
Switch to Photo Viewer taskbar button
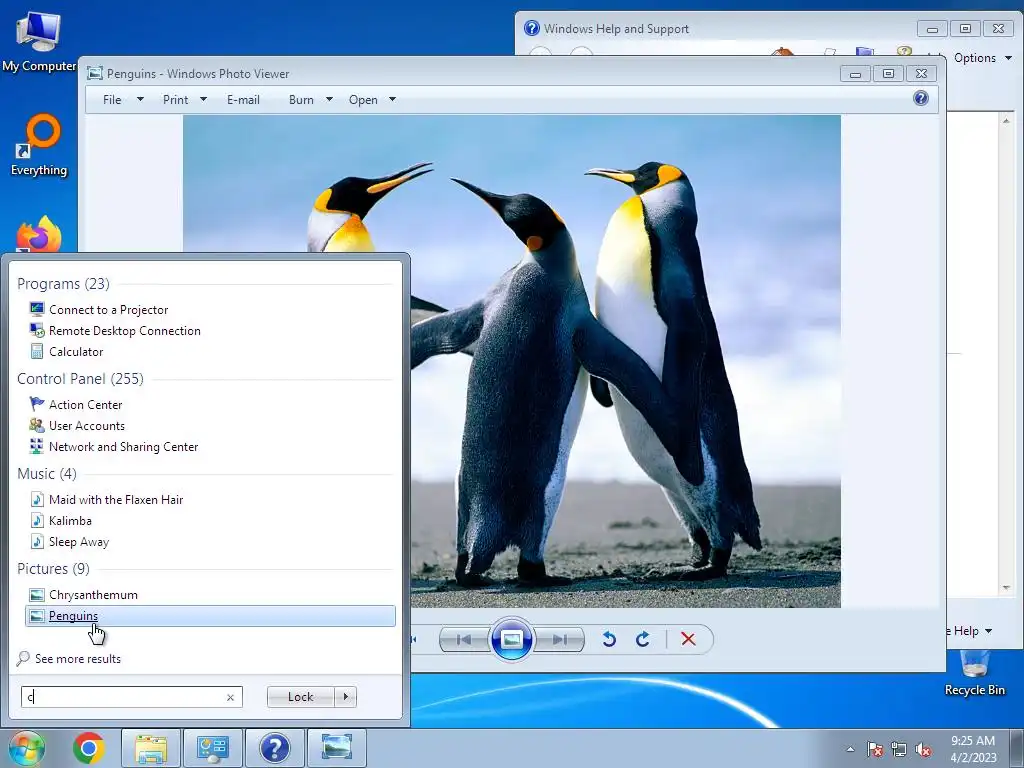click(x=337, y=748)
